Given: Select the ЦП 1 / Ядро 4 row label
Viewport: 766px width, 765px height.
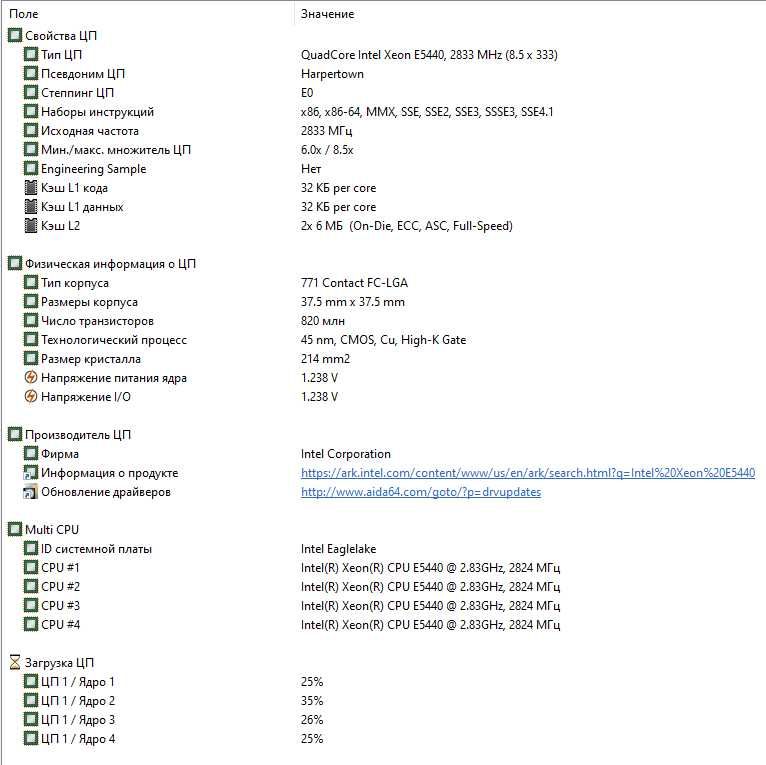Looking at the screenshot, I should [x=78, y=739].
